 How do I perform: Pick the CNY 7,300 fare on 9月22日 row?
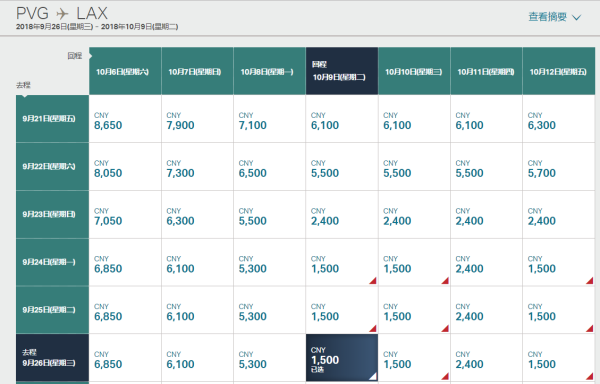[197, 166]
